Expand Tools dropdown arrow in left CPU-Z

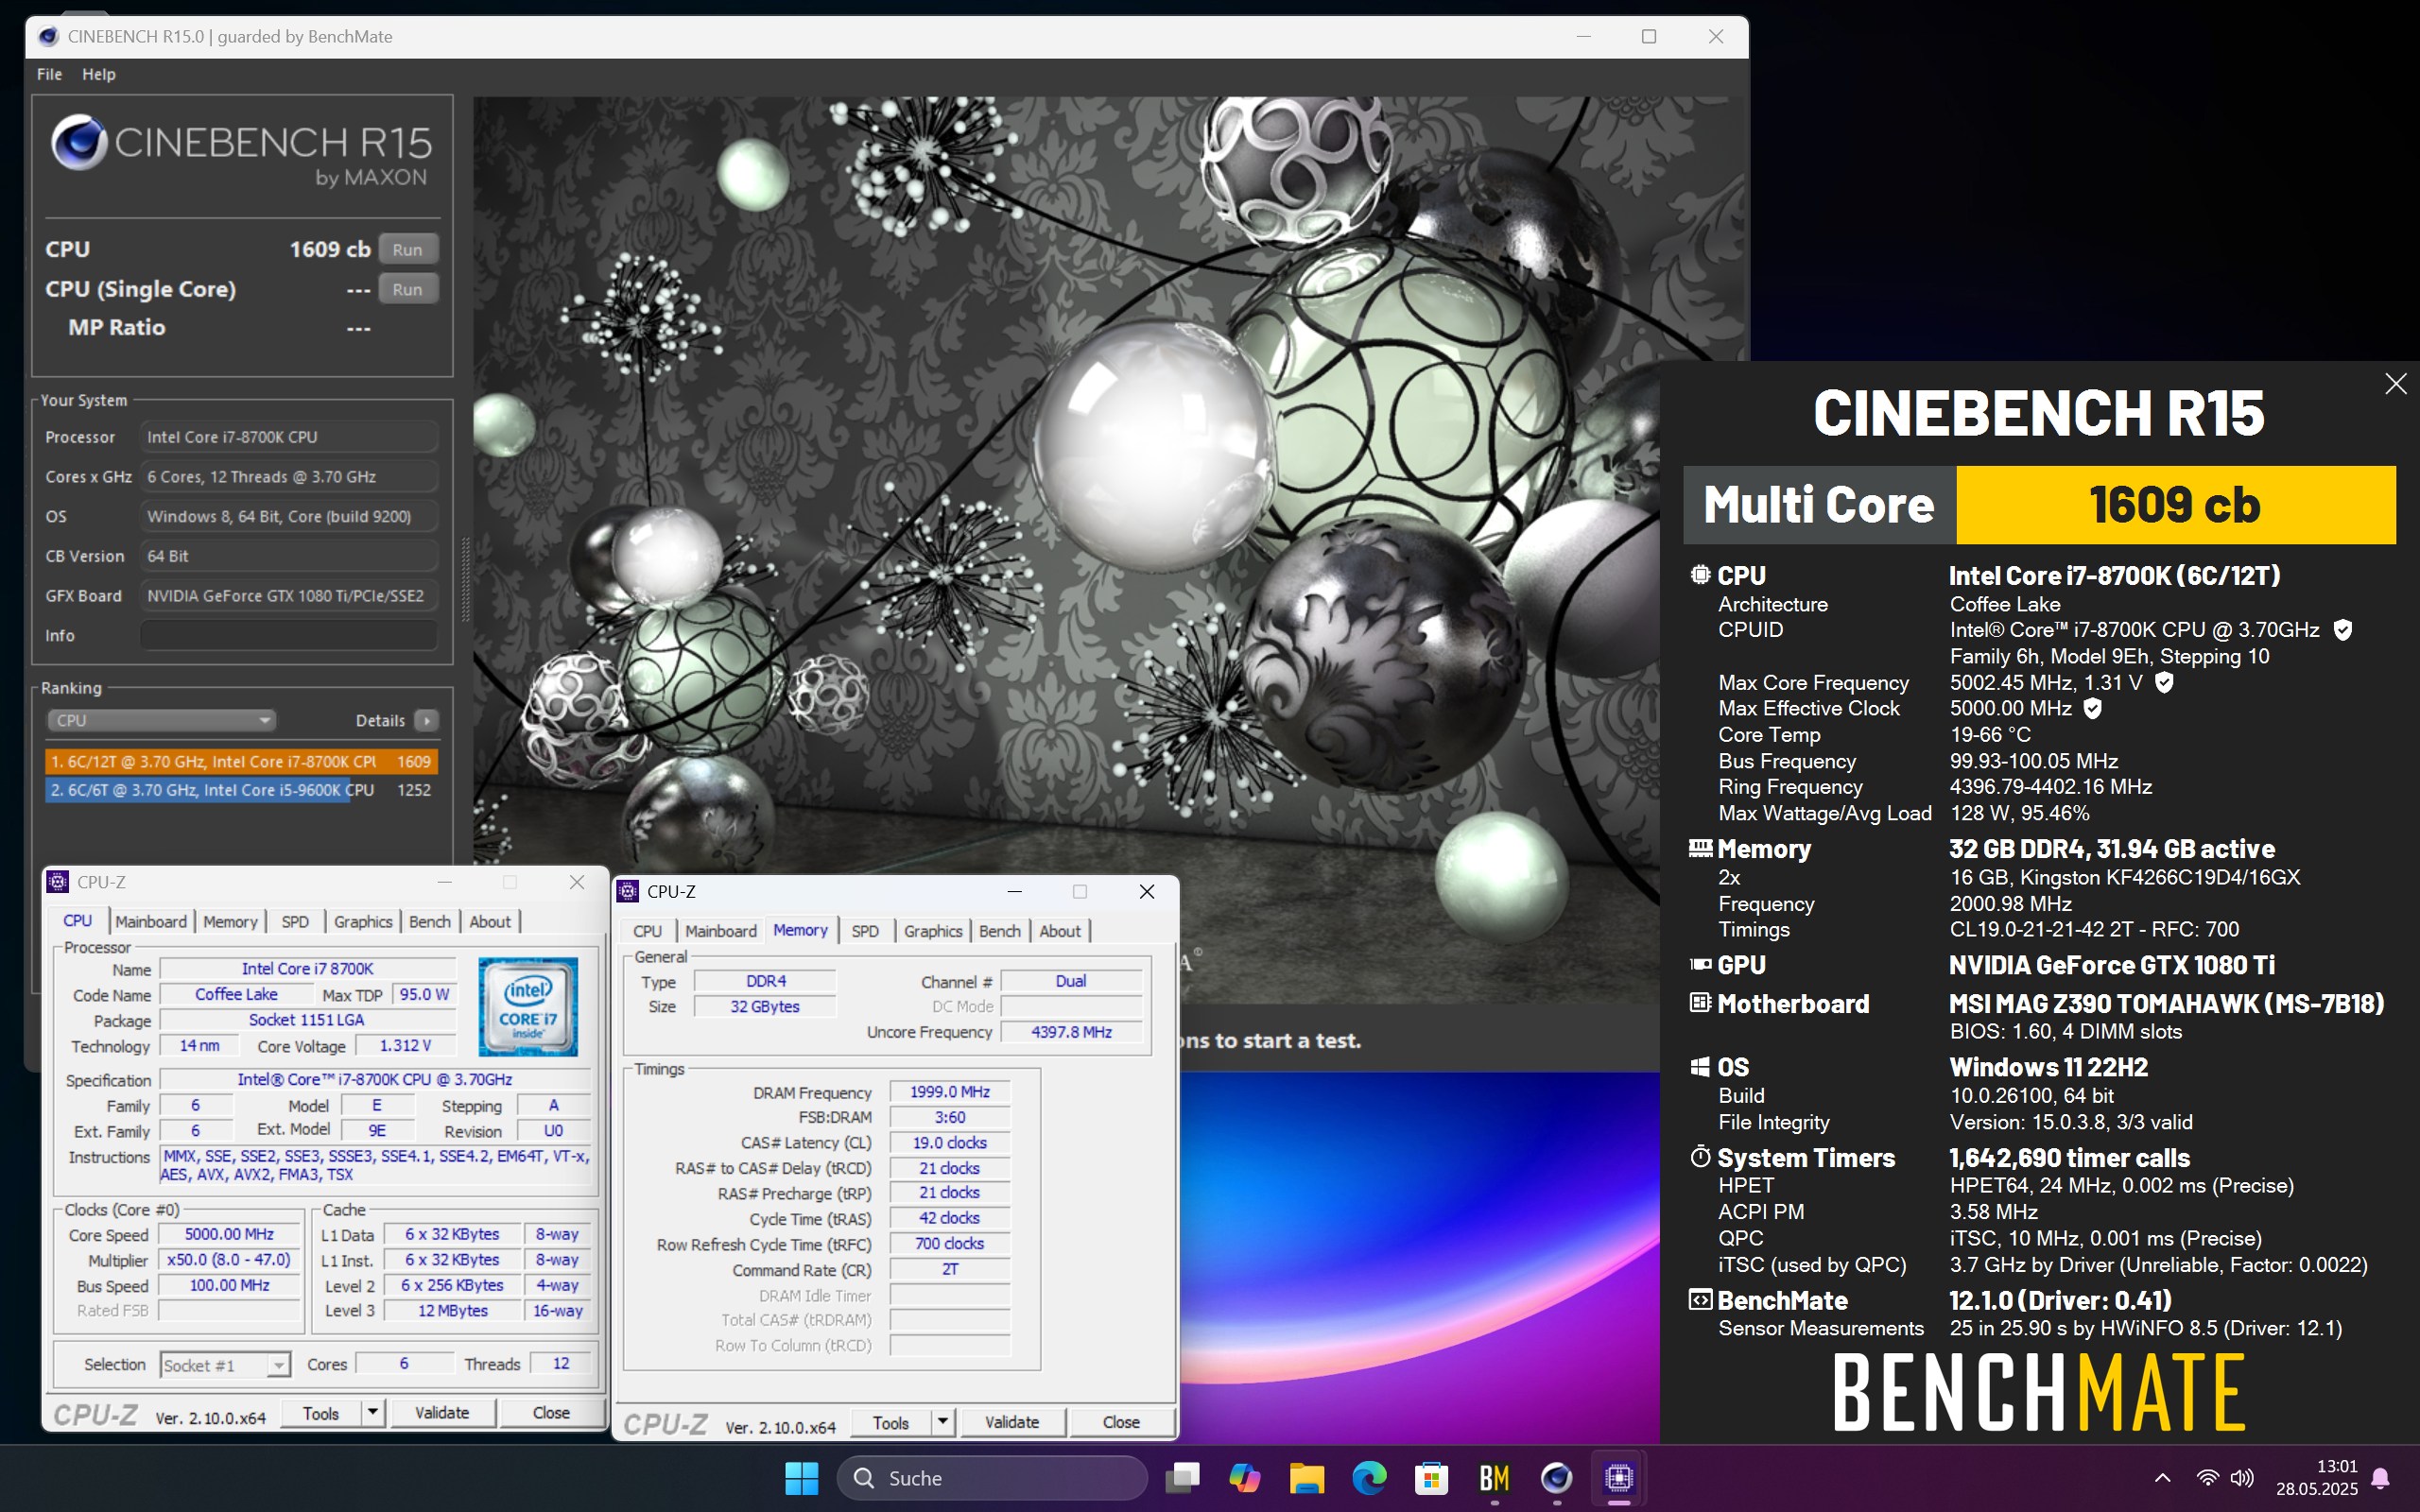[373, 1413]
